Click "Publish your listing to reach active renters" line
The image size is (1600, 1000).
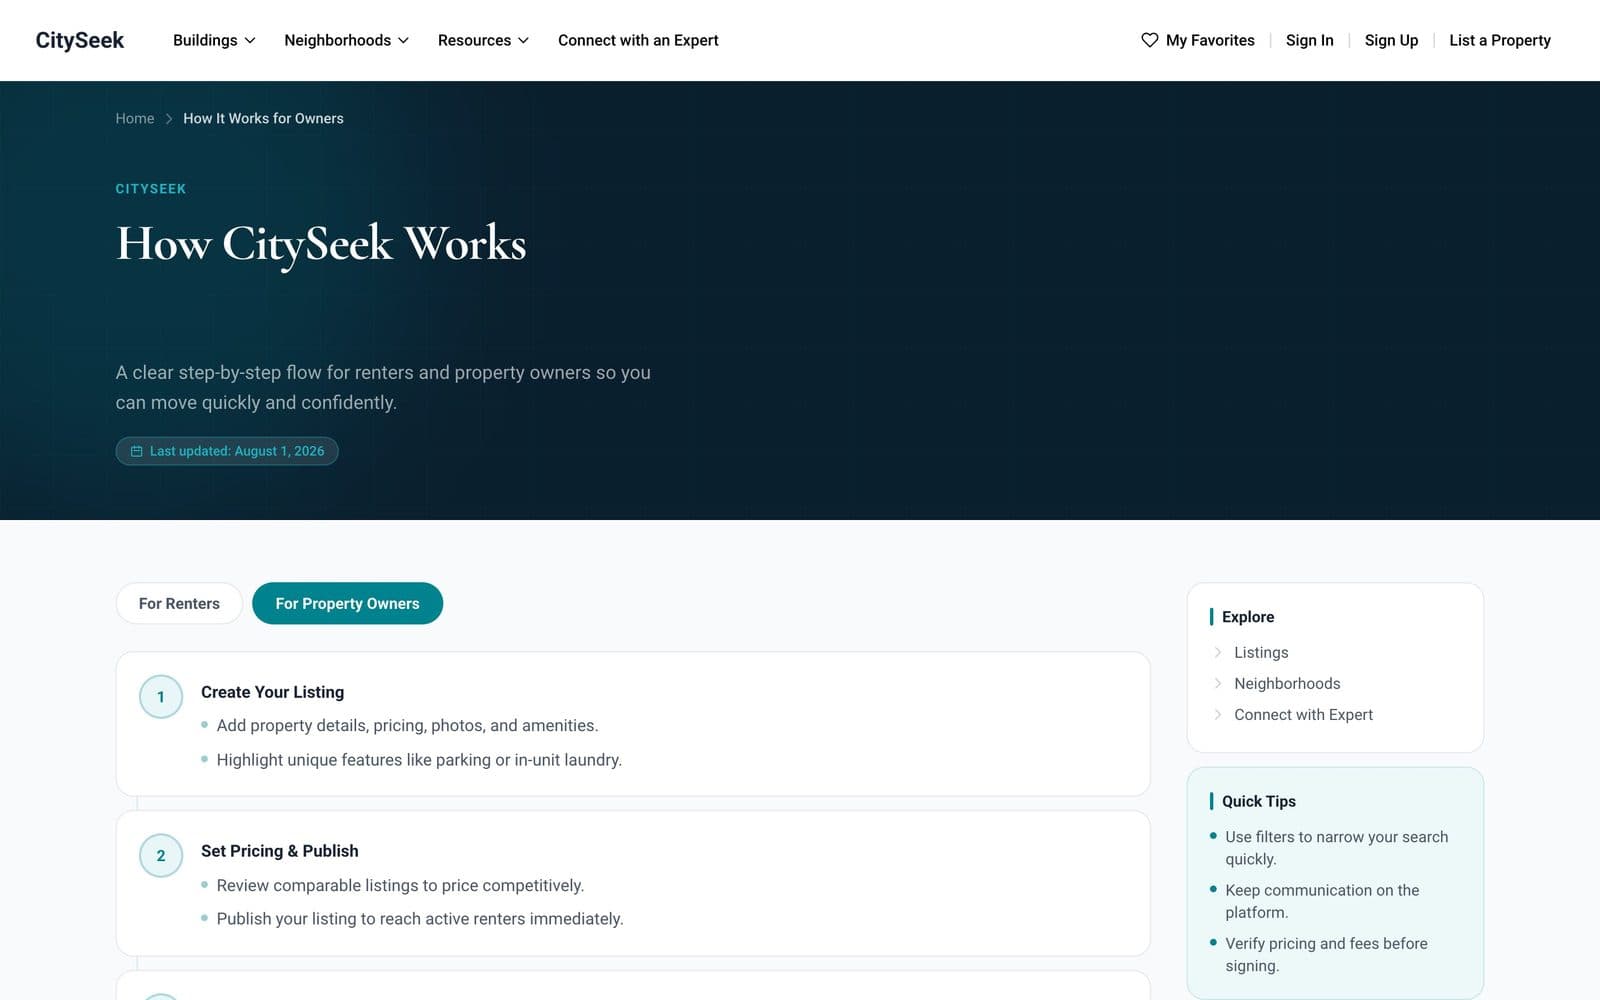(x=420, y=919)
